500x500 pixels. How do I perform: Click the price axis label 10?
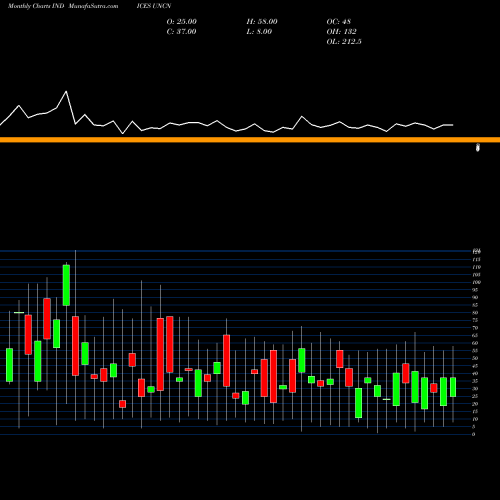click(x=475, y=419)
